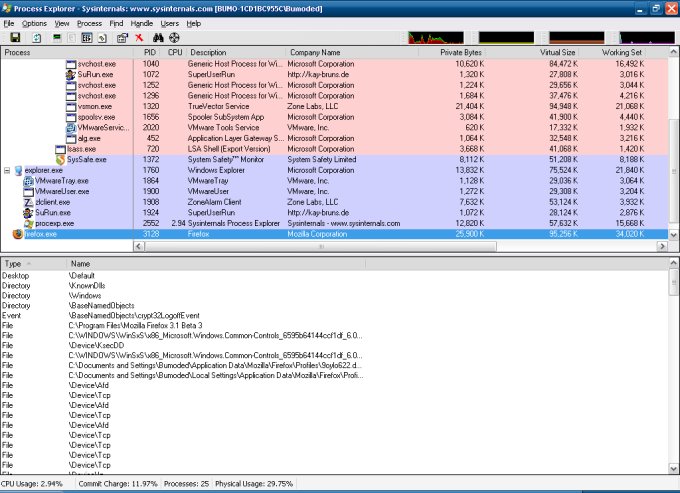The width and height of the screenshot is (680, 493).
Task: Click the Properties toolbar icon
Action: 122,37
